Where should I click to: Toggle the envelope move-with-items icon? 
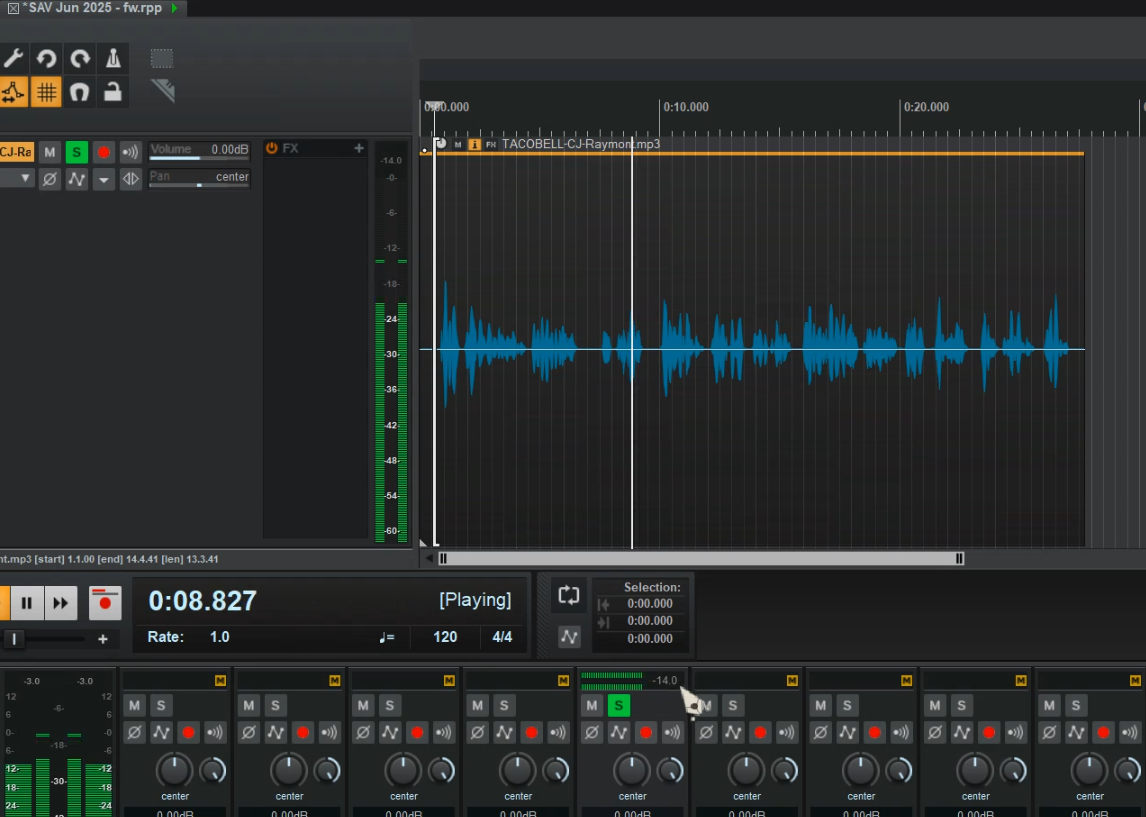(13, 92)
